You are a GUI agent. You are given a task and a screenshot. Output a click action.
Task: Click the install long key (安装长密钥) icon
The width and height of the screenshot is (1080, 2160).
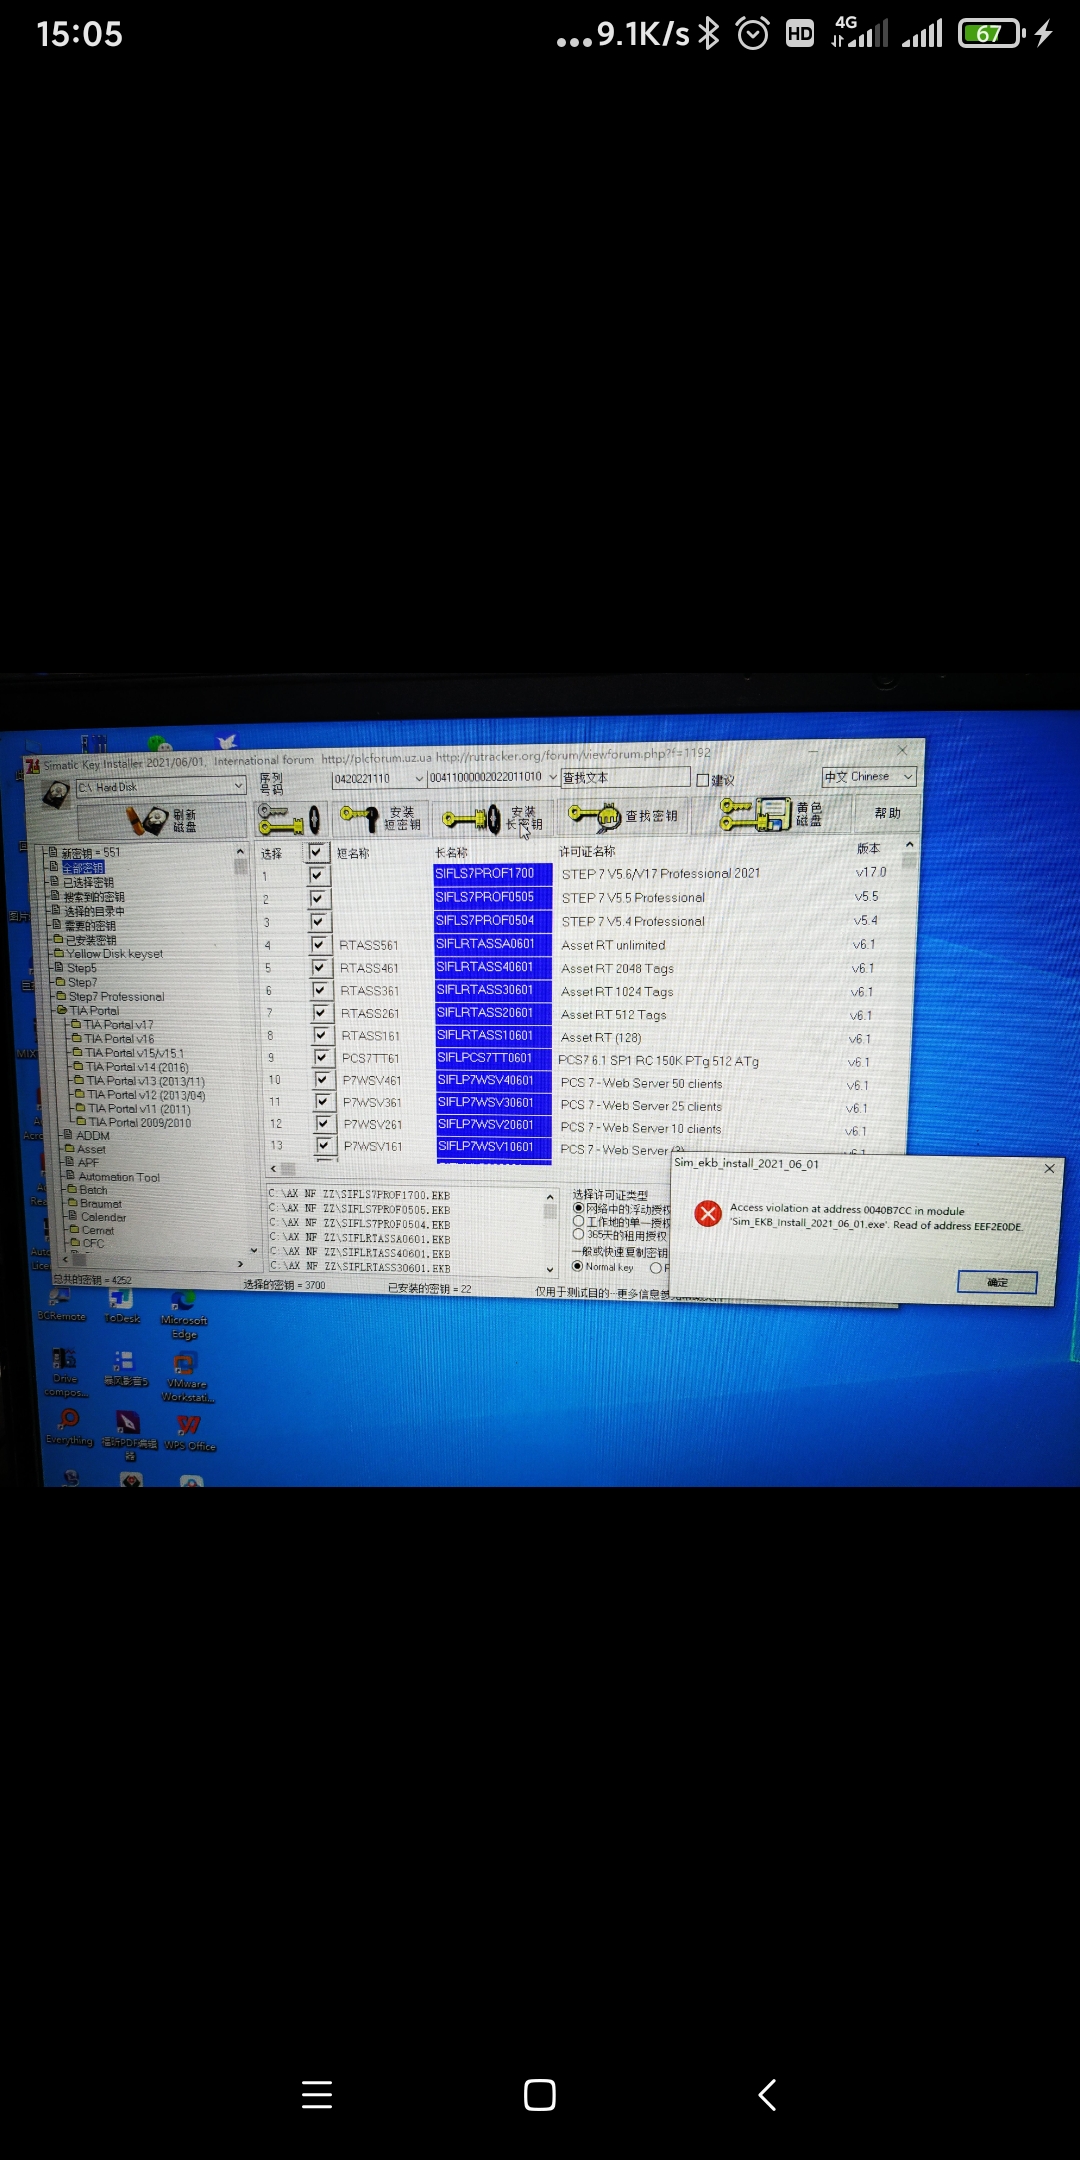(472, 819)
